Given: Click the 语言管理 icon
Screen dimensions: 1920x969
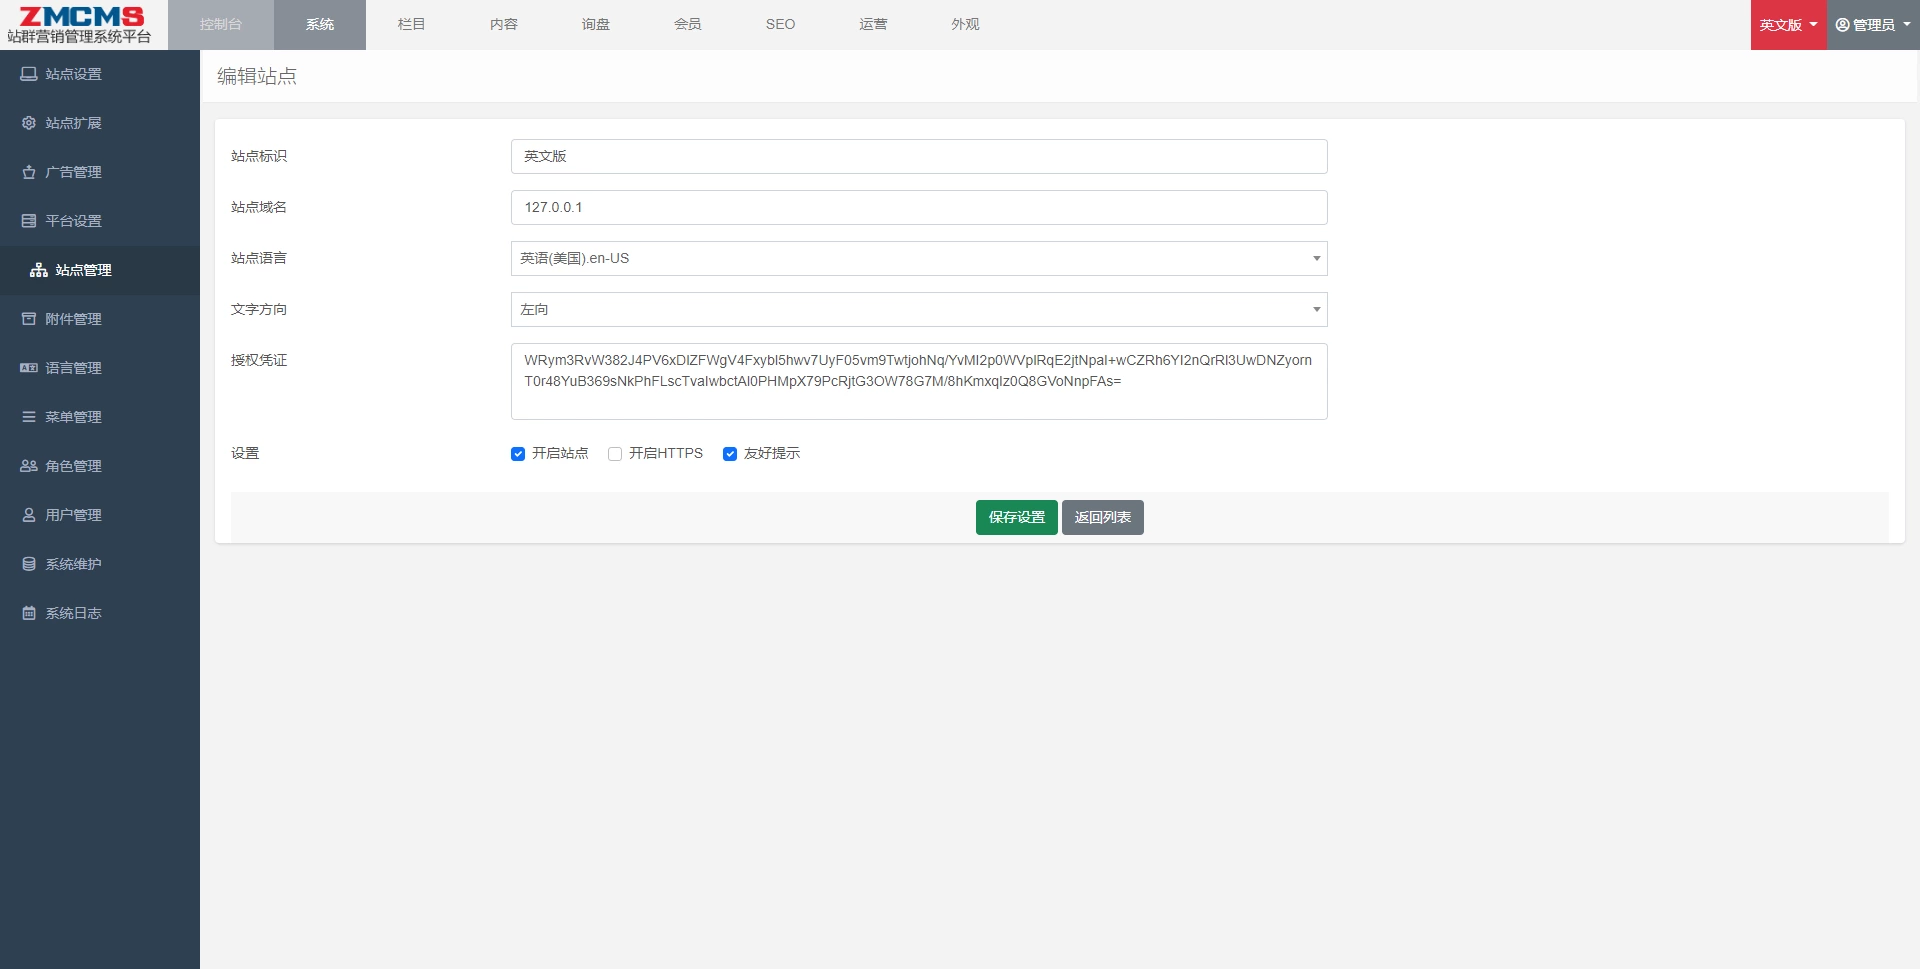Looking at the screenshot, I should coord(29,368).
